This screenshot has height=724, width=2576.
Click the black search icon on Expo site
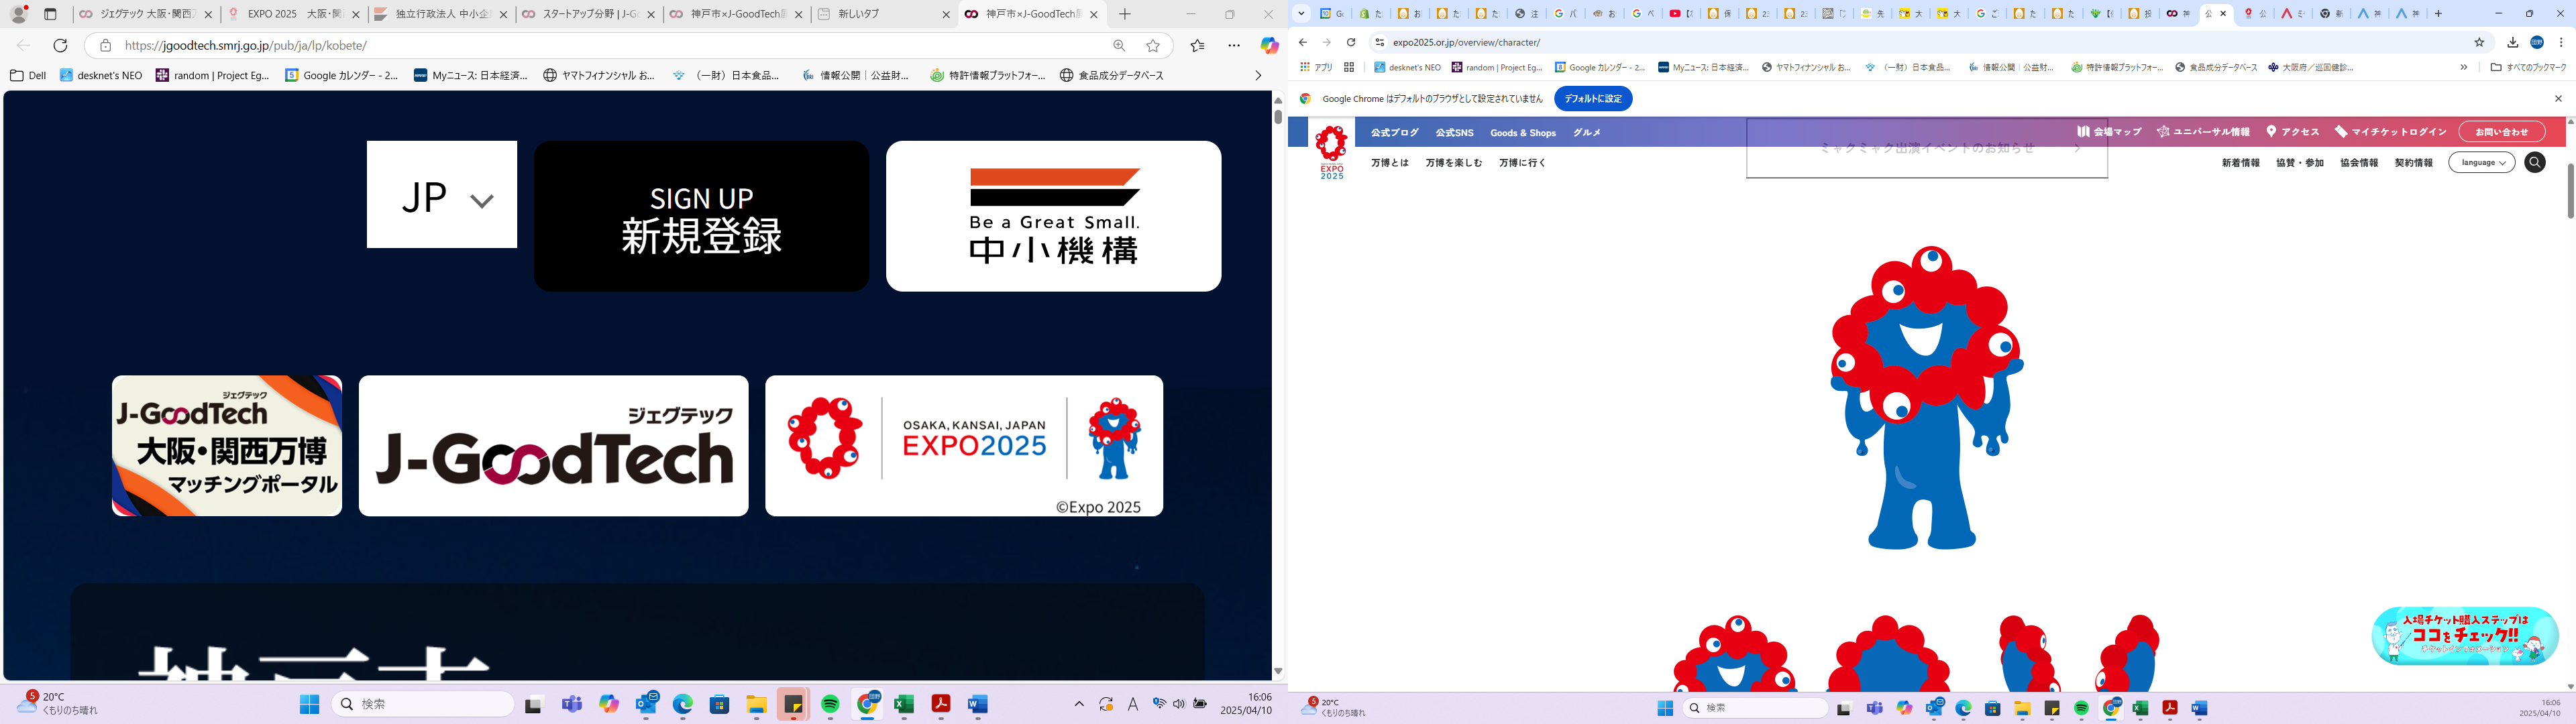[x=2534, y=162]
